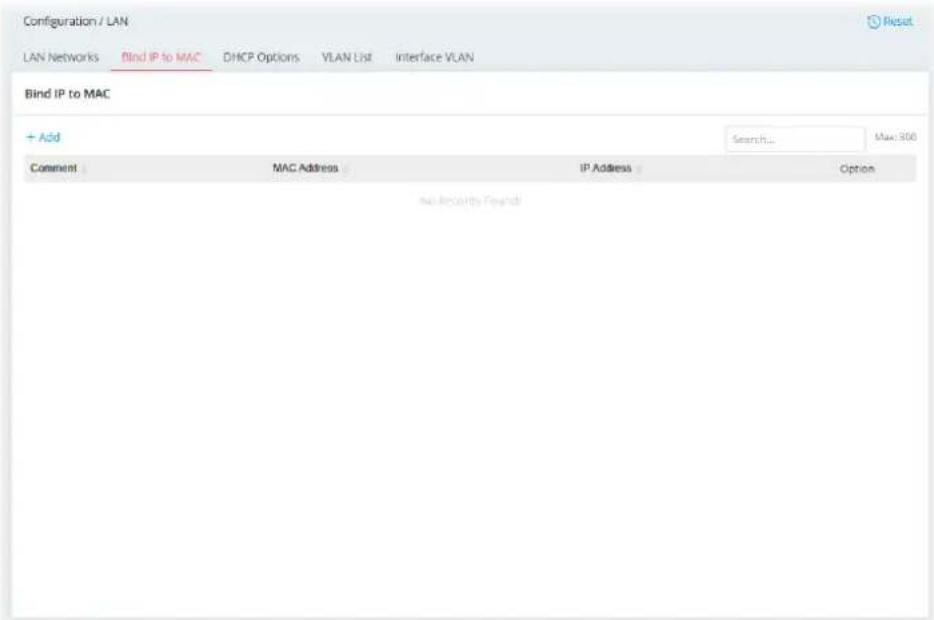Click the Max entries label
Viewport: 934px width, 620px height.
(x=895, y=137)
